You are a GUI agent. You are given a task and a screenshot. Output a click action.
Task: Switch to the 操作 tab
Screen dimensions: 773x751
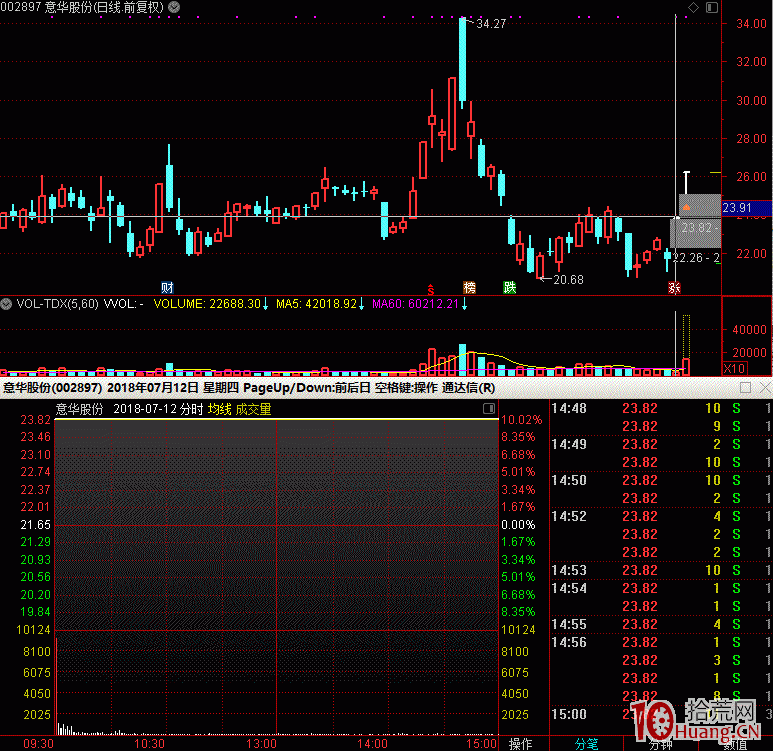(521, 744)
